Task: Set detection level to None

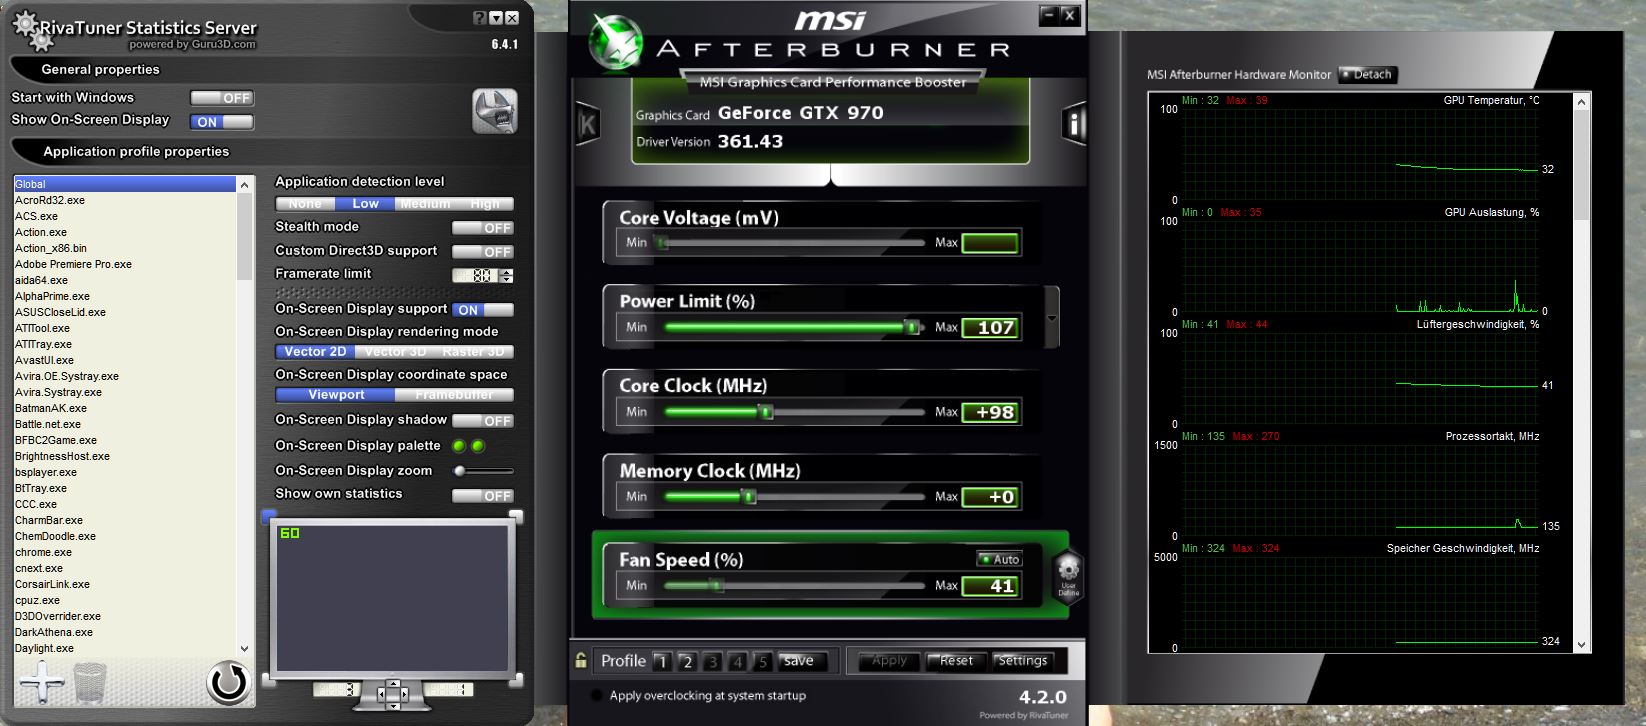Action: tap(305, 204)
